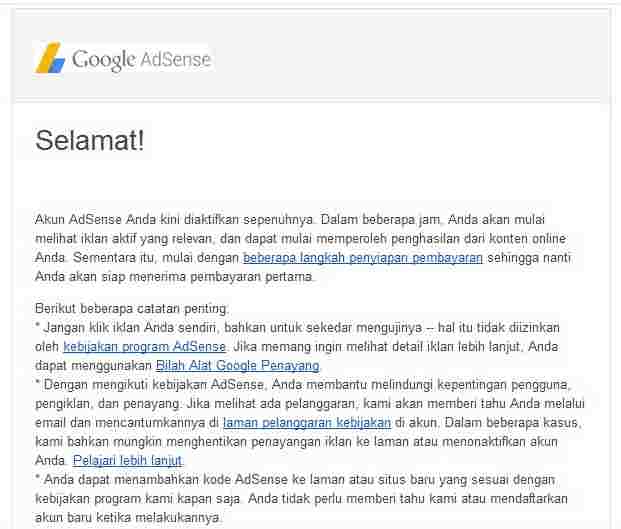
Task: Click the text 'Akun AdSense Anda kini diaktifkan sepenuhnya'
Action: (x=174, y=219)
